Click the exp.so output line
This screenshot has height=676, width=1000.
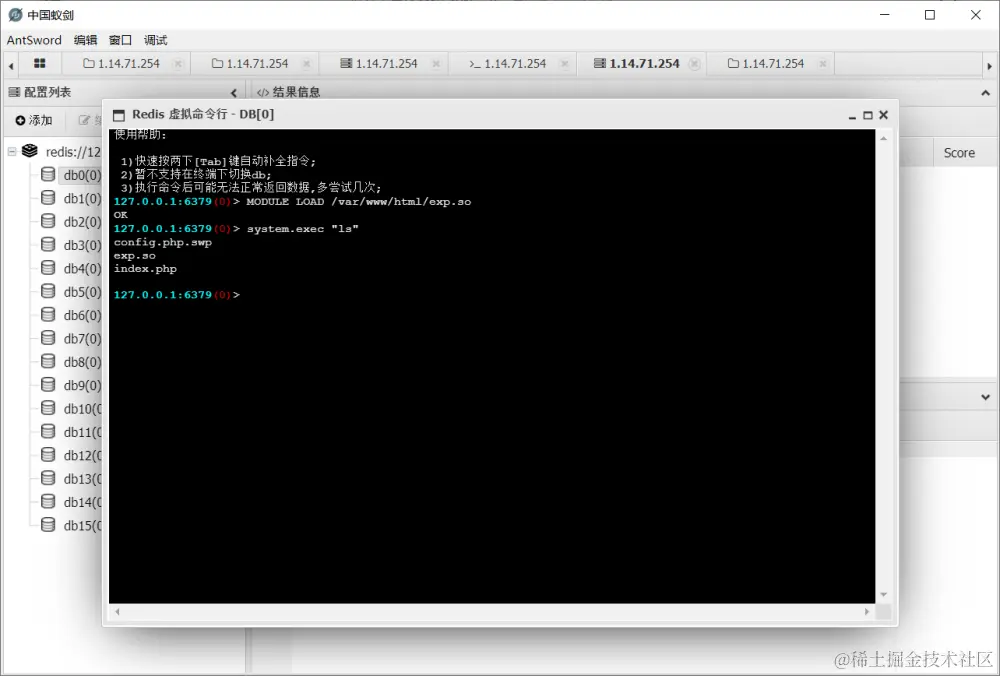point(135,256)
